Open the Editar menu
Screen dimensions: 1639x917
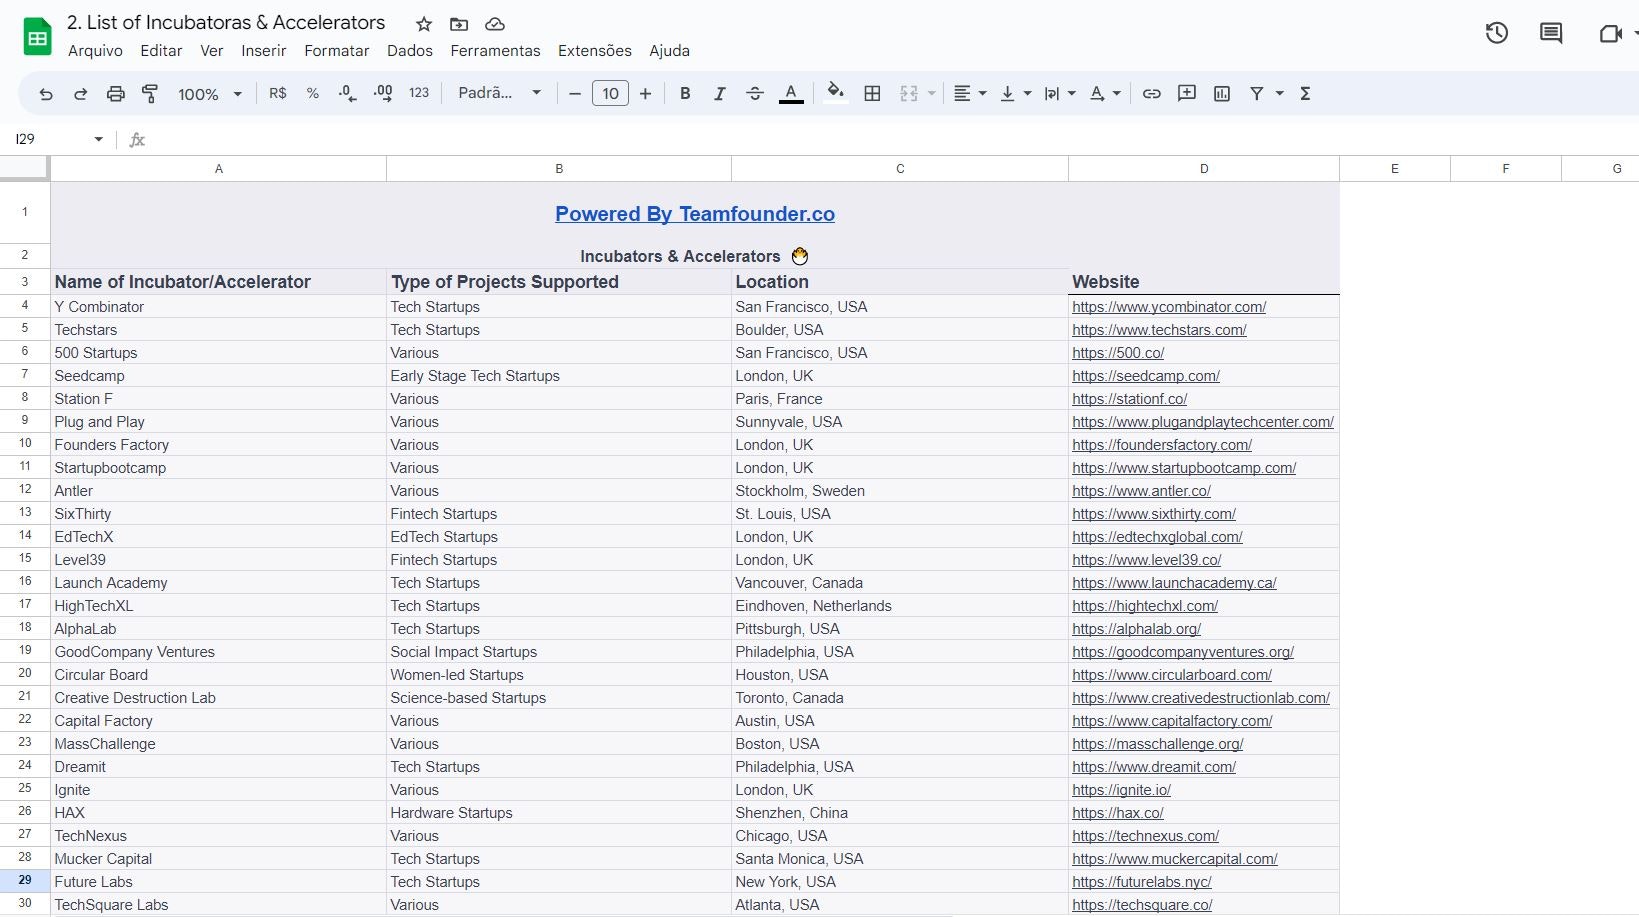click(161, 51)
